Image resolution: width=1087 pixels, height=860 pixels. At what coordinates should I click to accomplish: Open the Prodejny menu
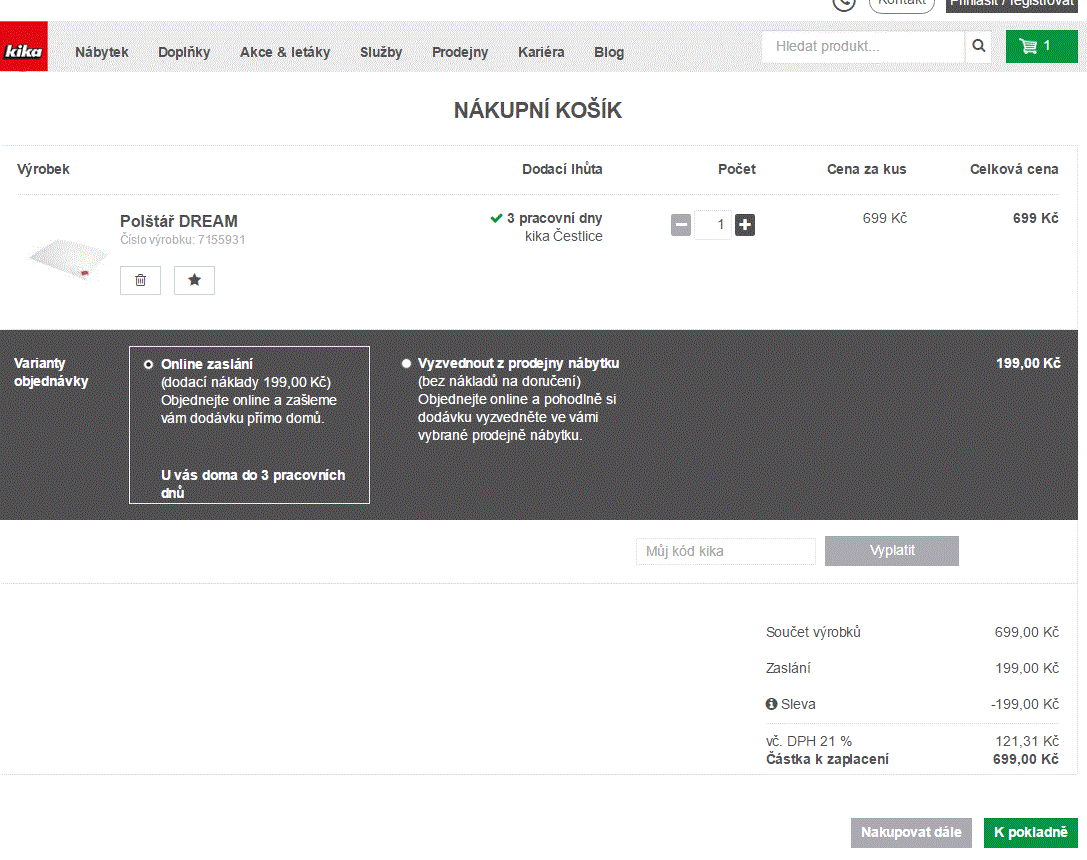(x=460, y=52)
